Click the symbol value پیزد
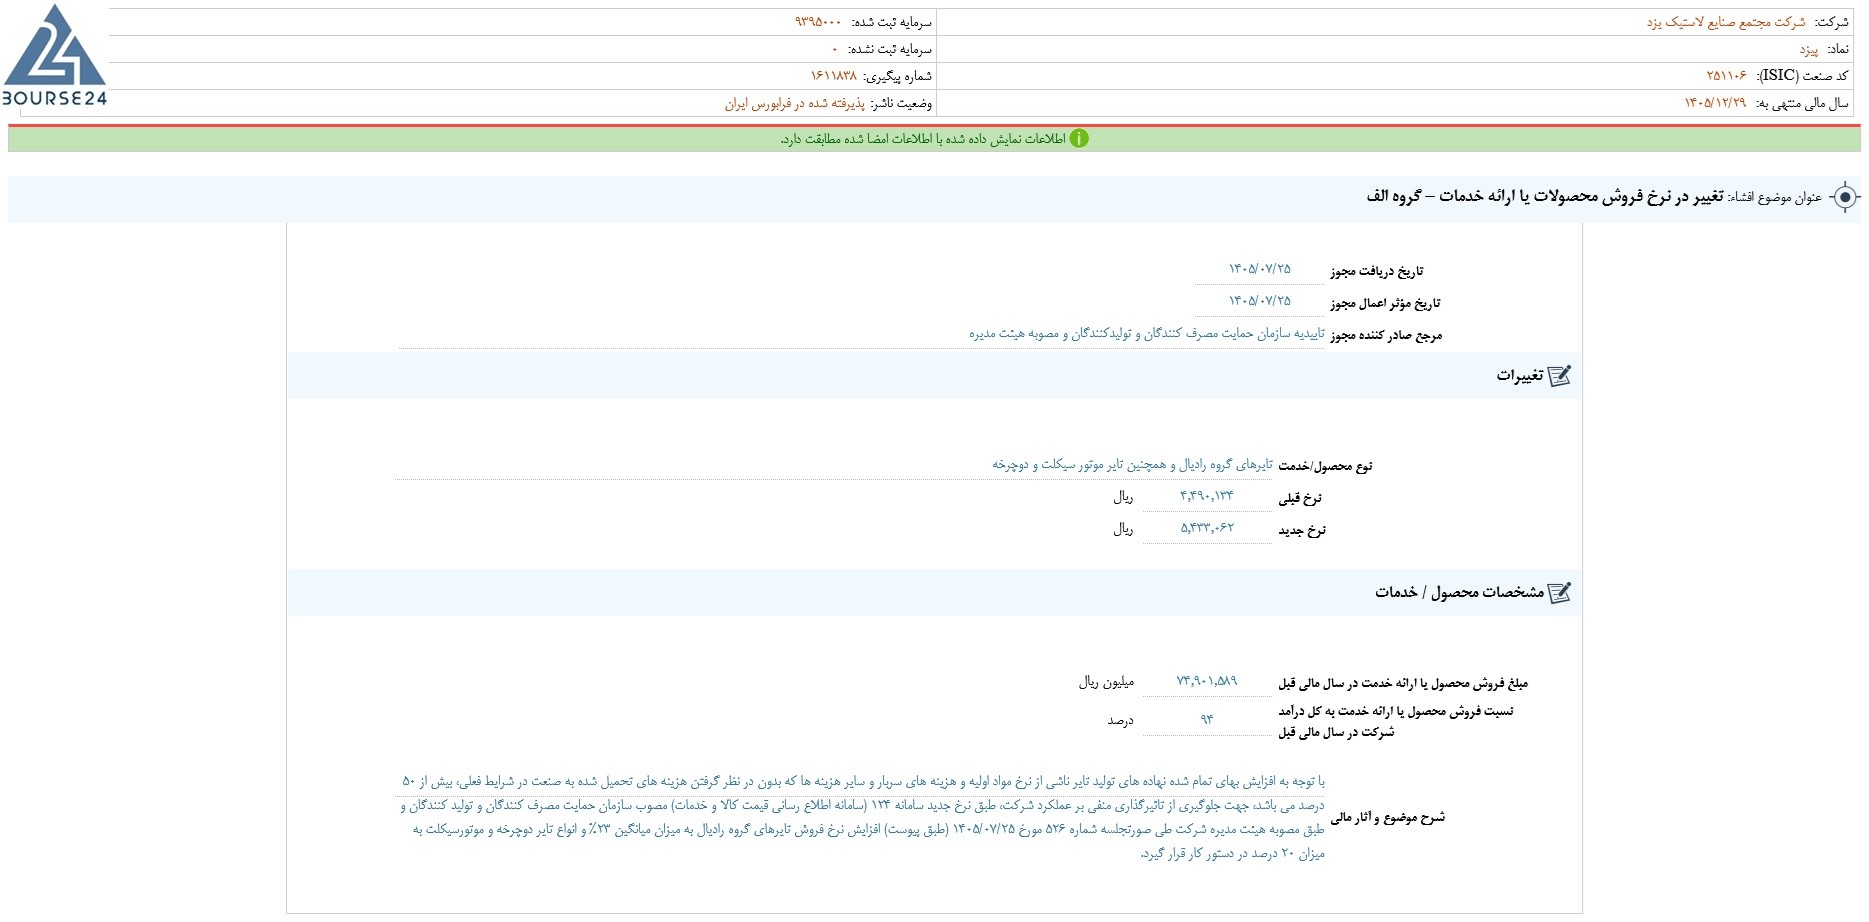1869x922 pixels. (x=1808, y=49)
